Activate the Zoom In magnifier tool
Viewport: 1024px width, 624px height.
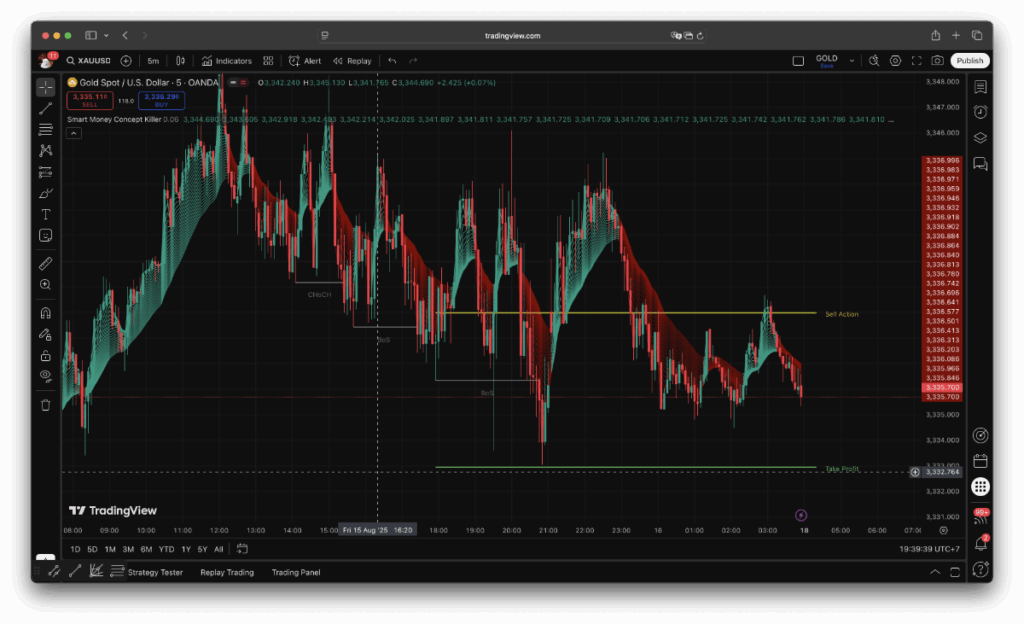pos(45,285)
